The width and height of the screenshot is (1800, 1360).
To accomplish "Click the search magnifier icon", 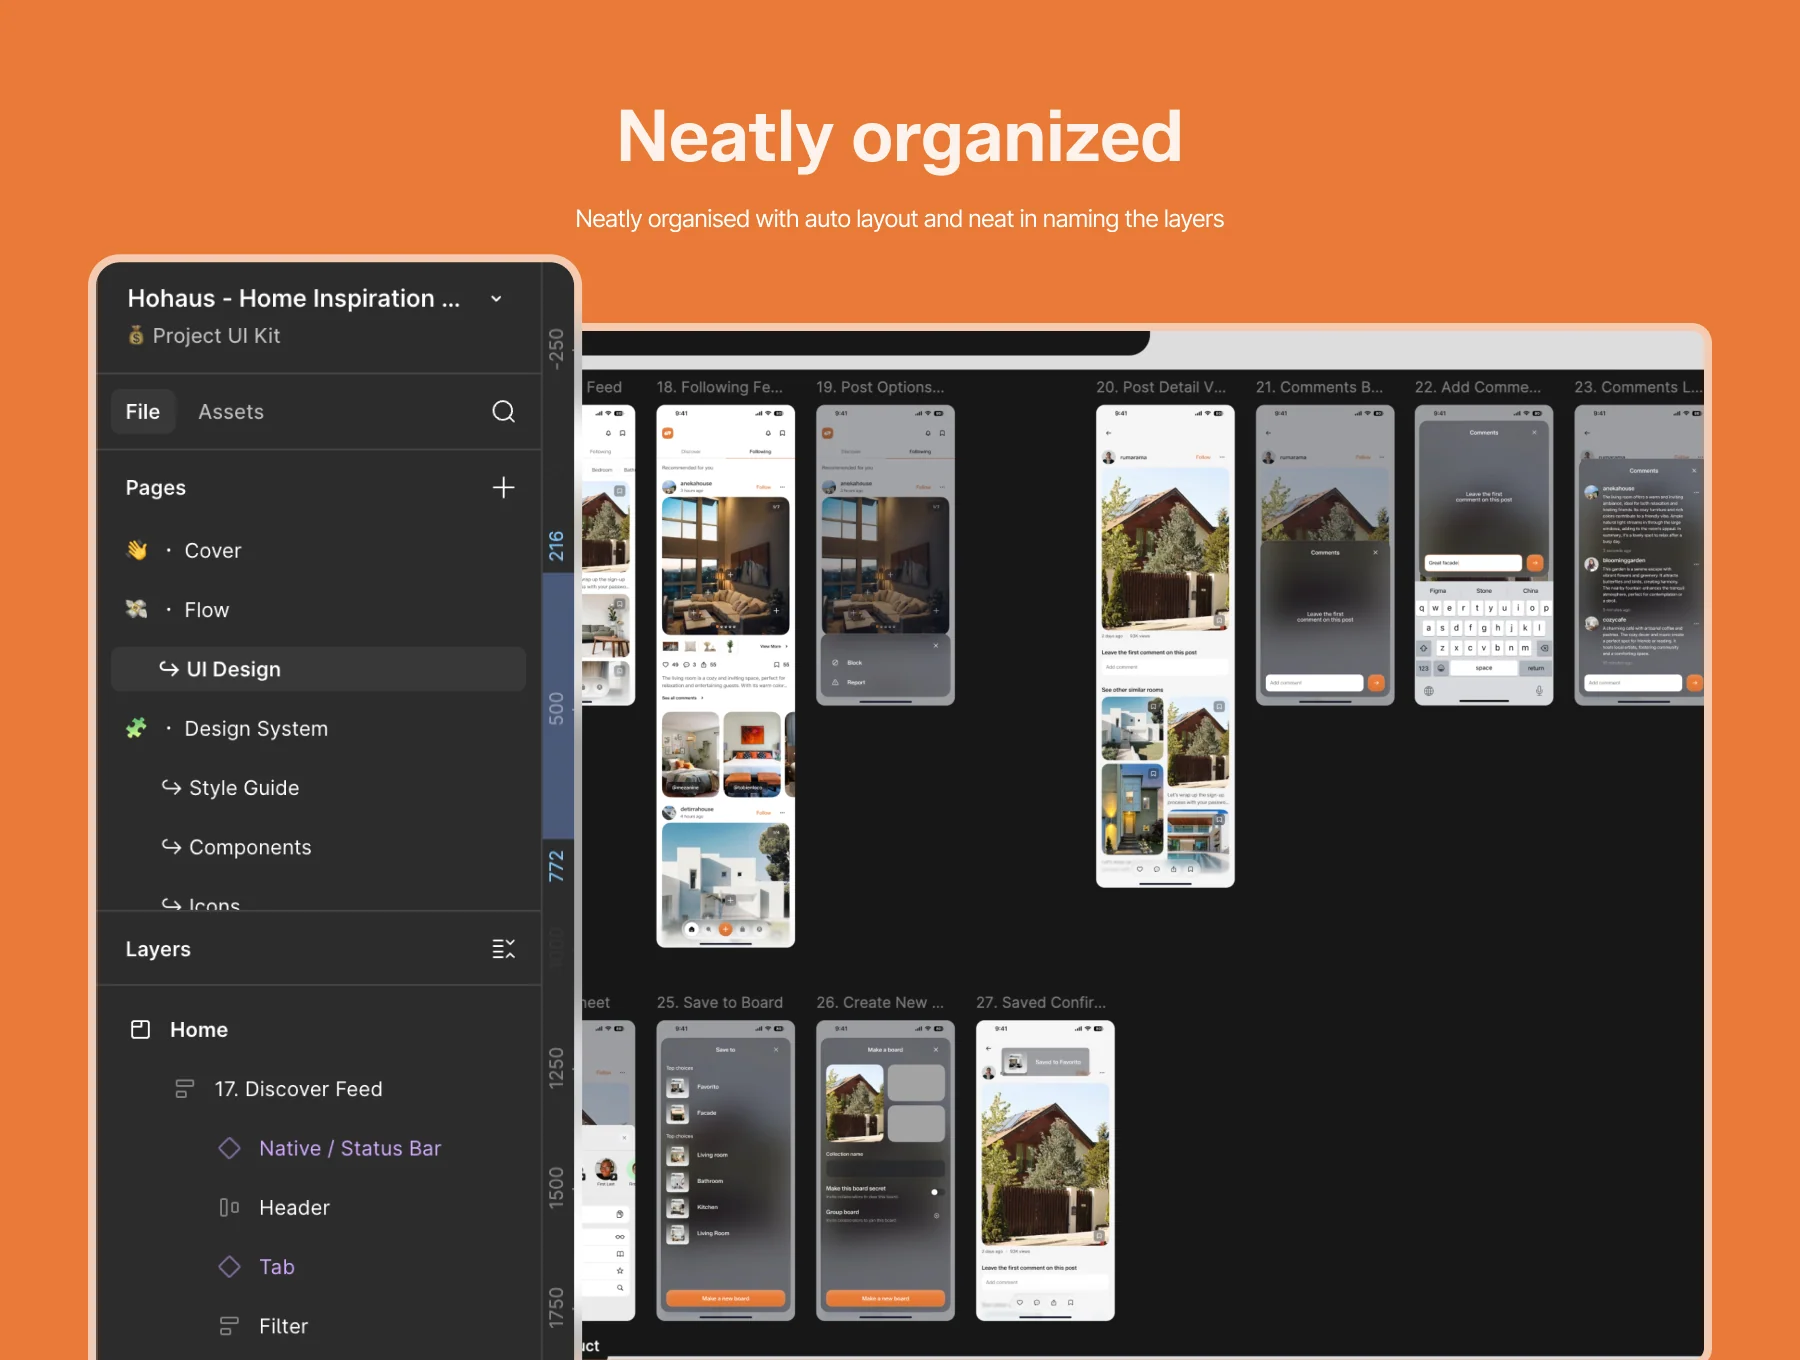I will tap(504, 412).
